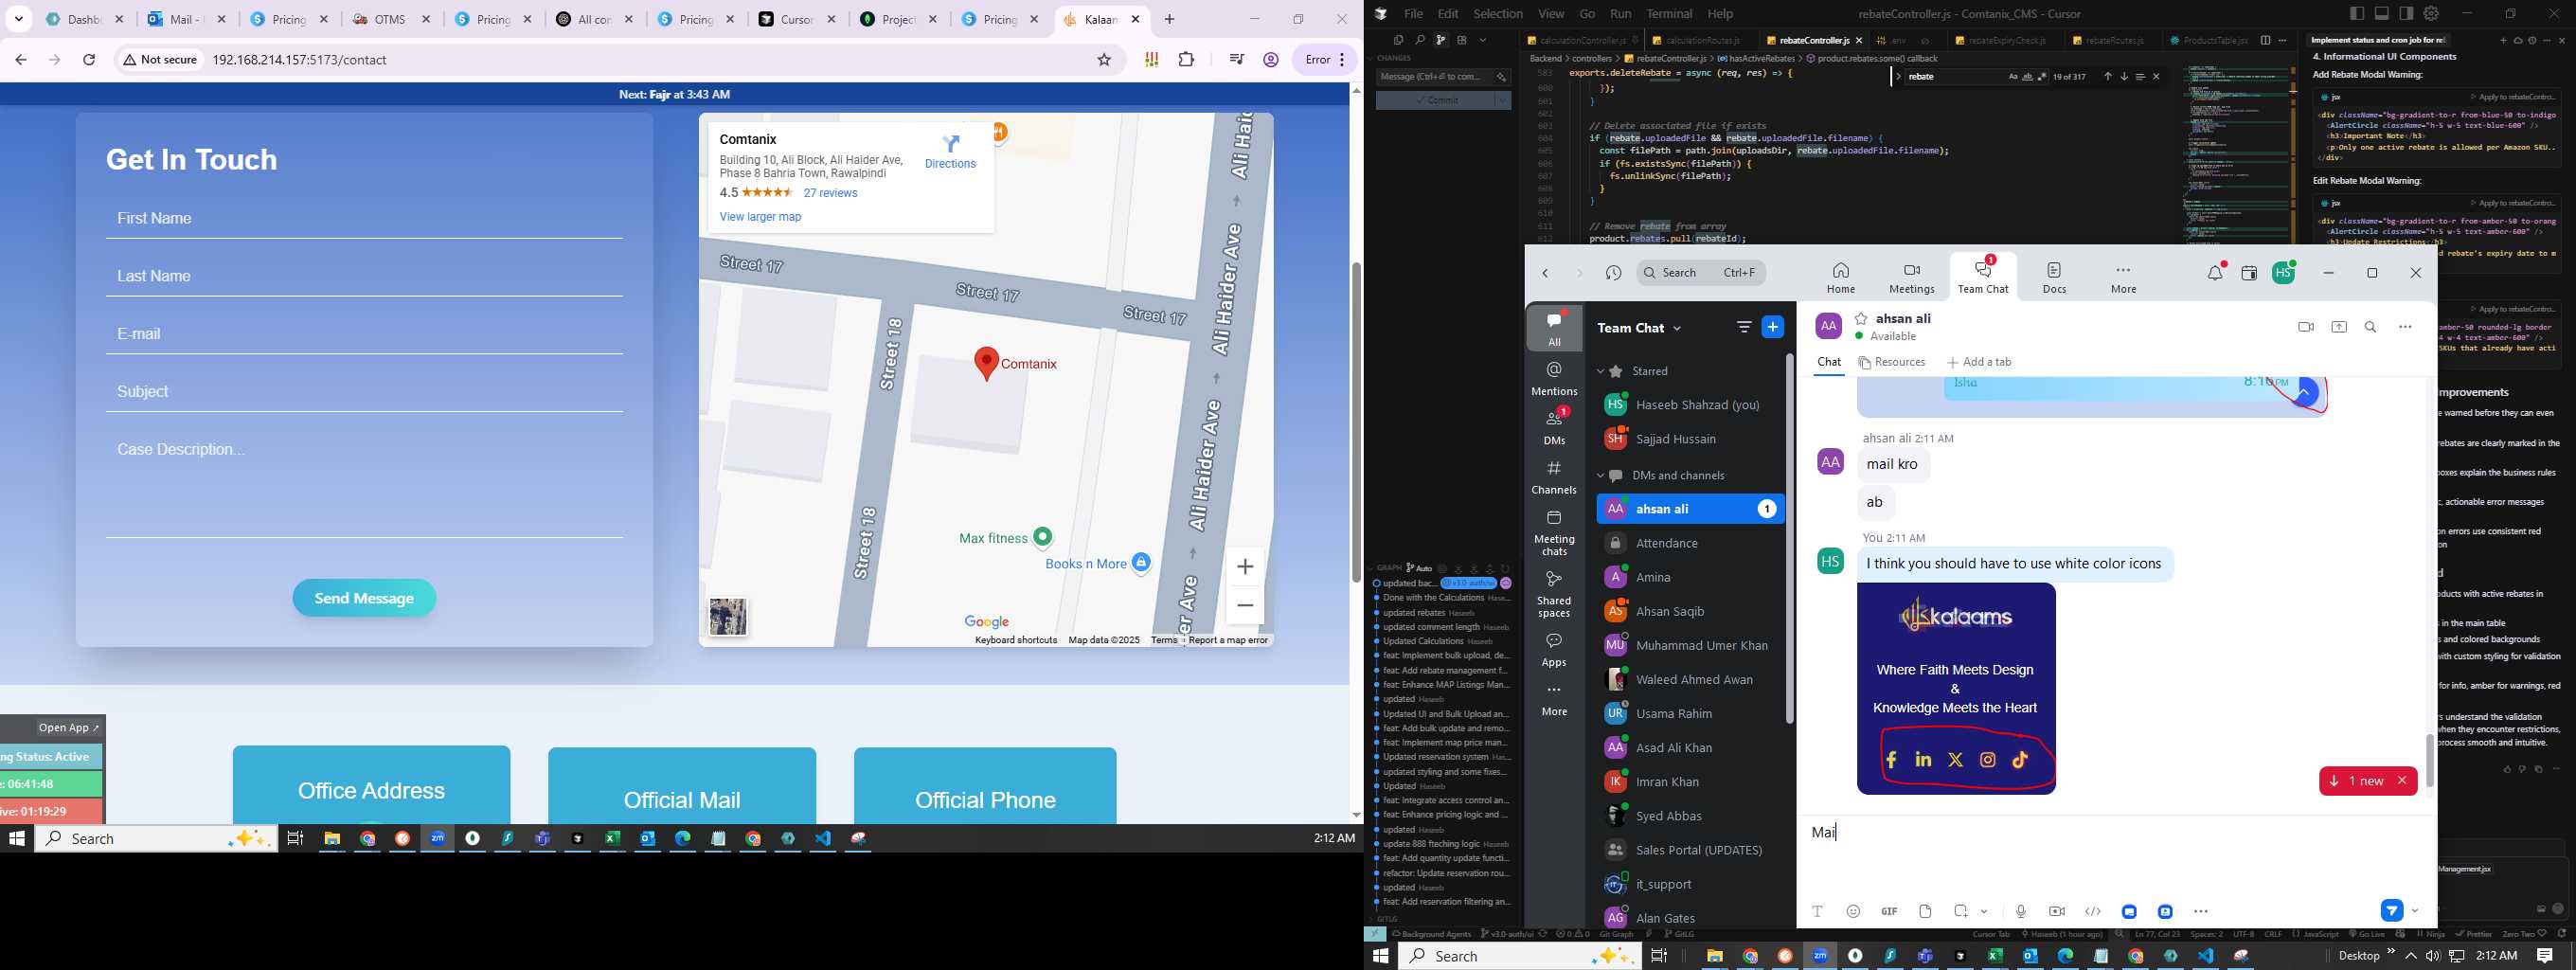Show hidden system tray icons
The height and width of the screenshot is (970, 2576).
tap(2411, 956)
